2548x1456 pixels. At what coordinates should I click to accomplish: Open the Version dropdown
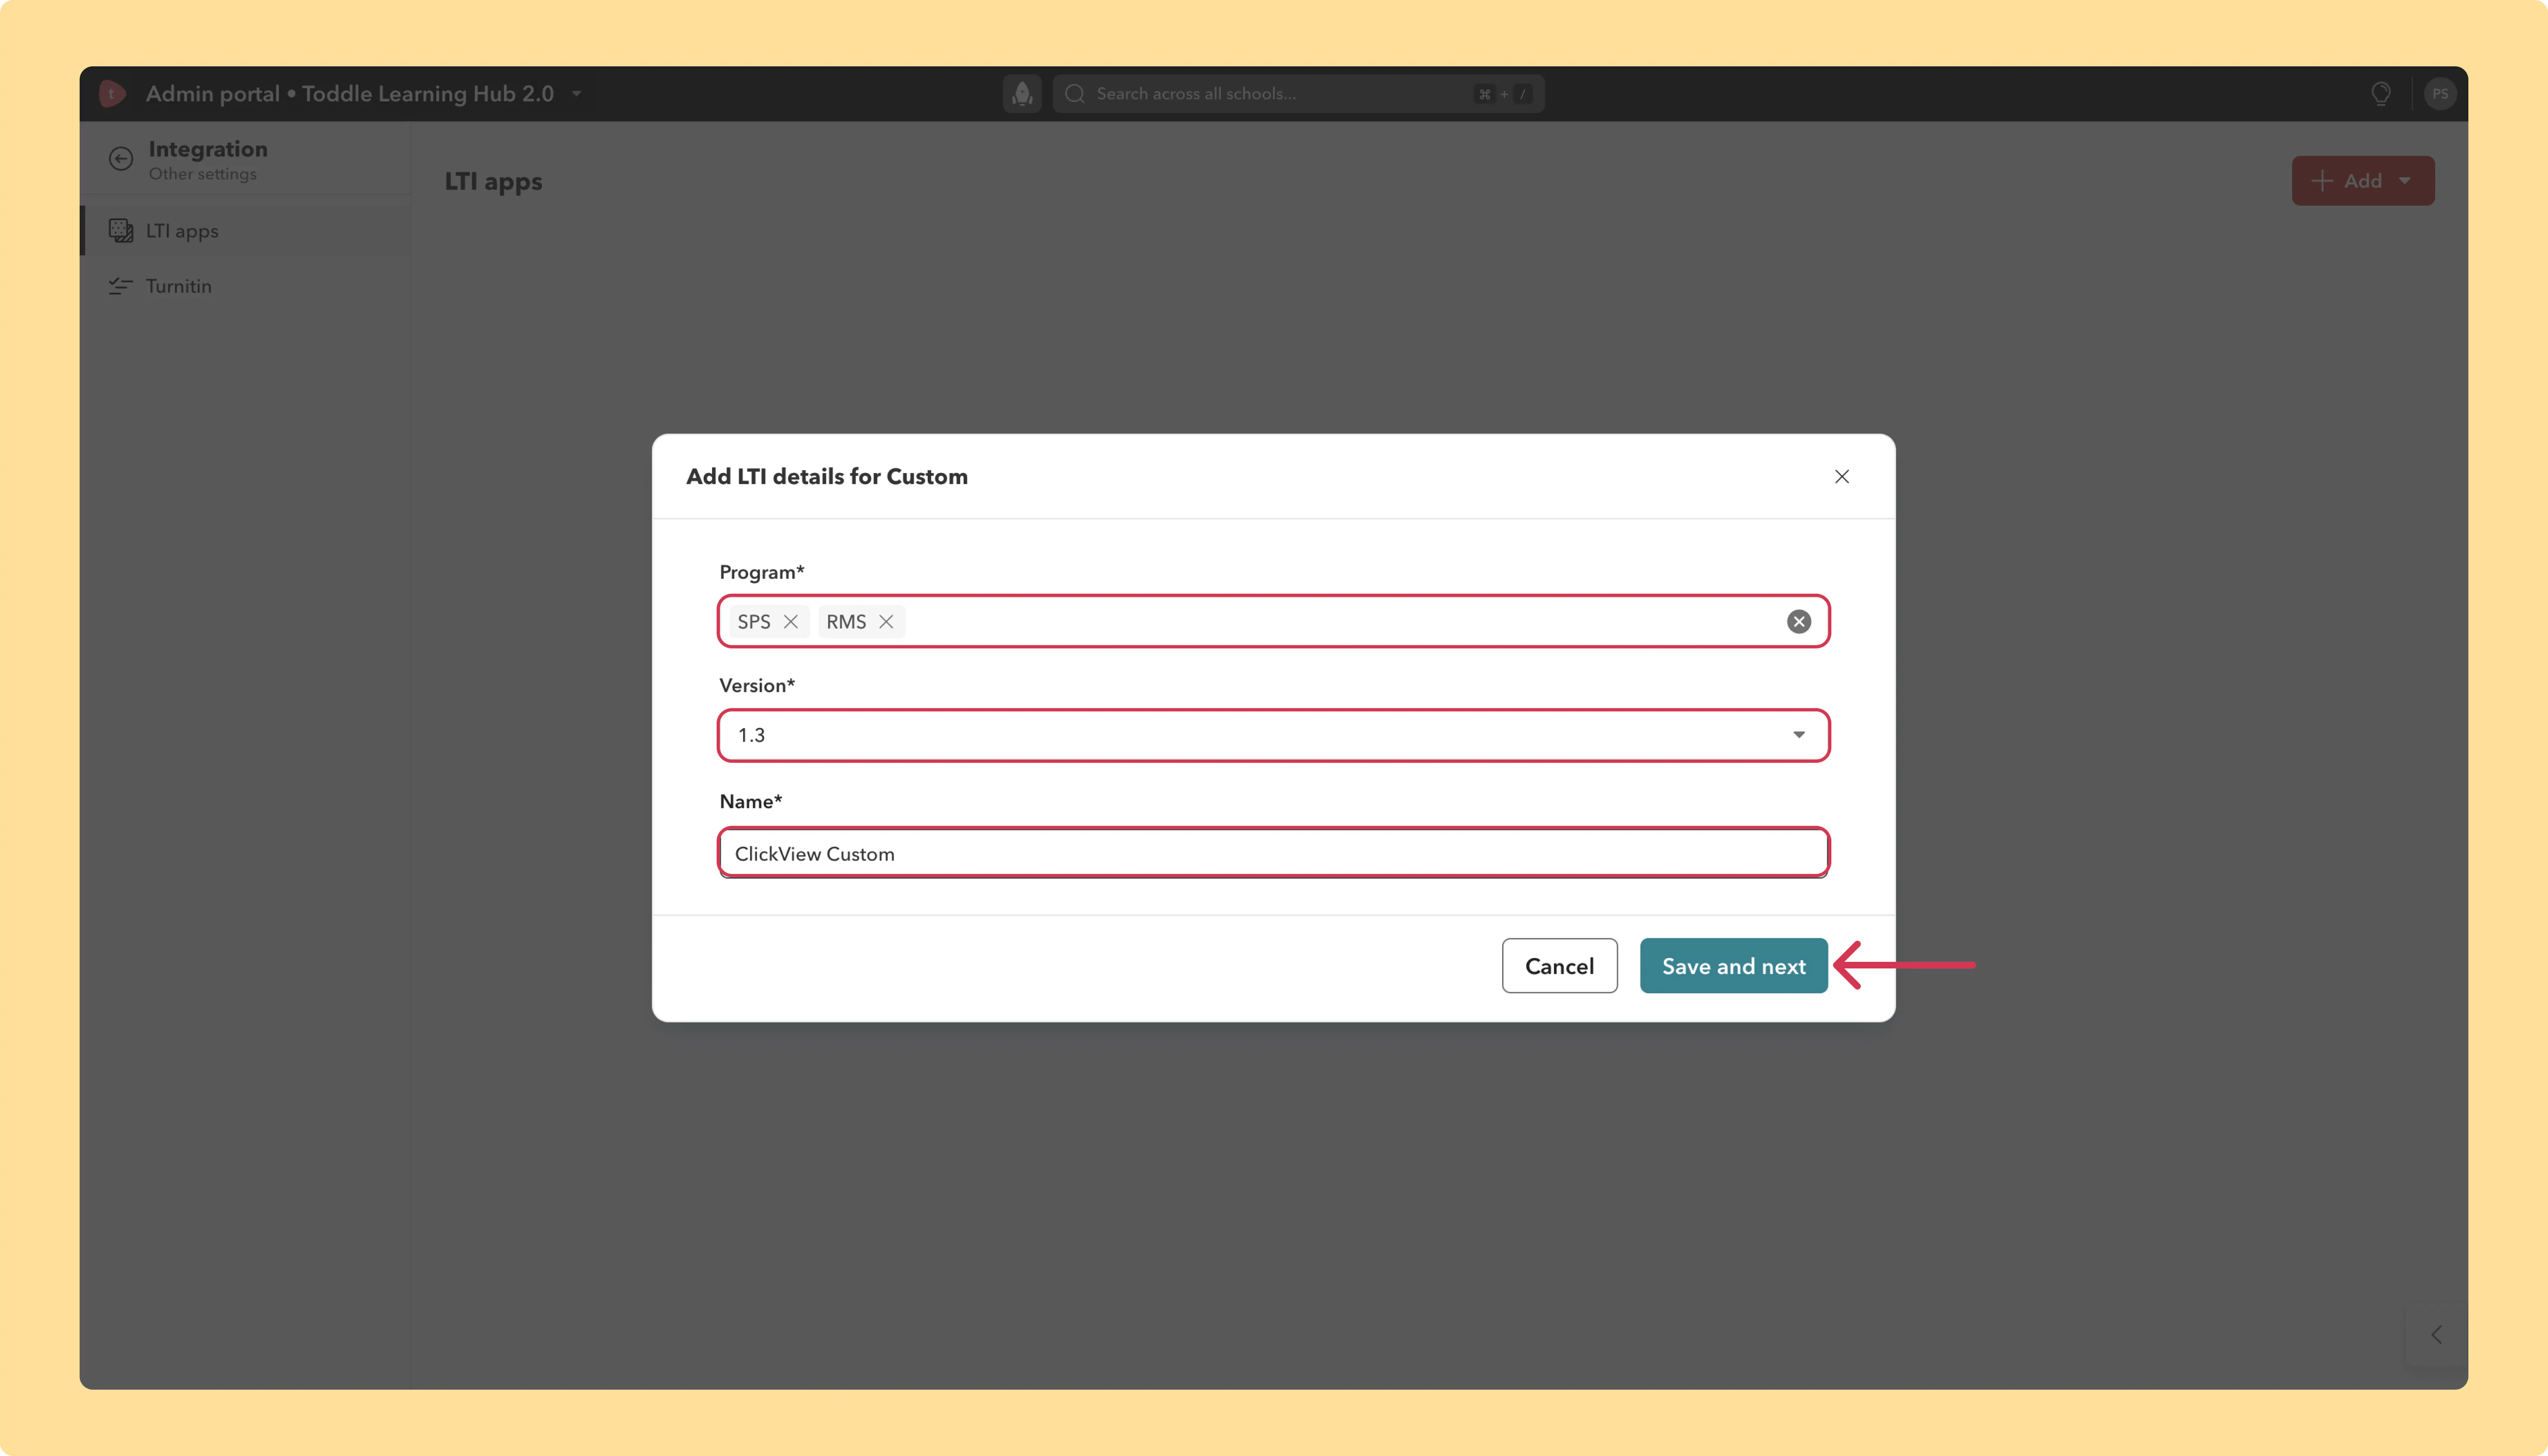(1273, 735)
